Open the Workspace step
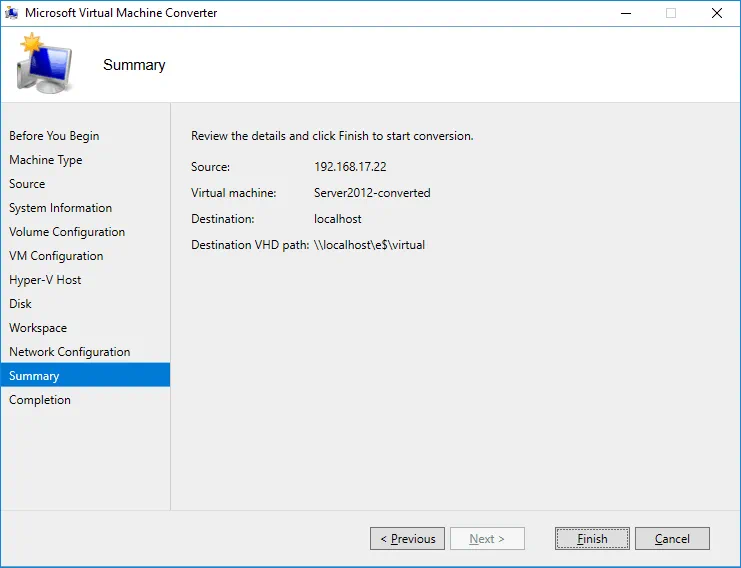The height and width of the screenshot is (568, 741). (x=38, y=328)
